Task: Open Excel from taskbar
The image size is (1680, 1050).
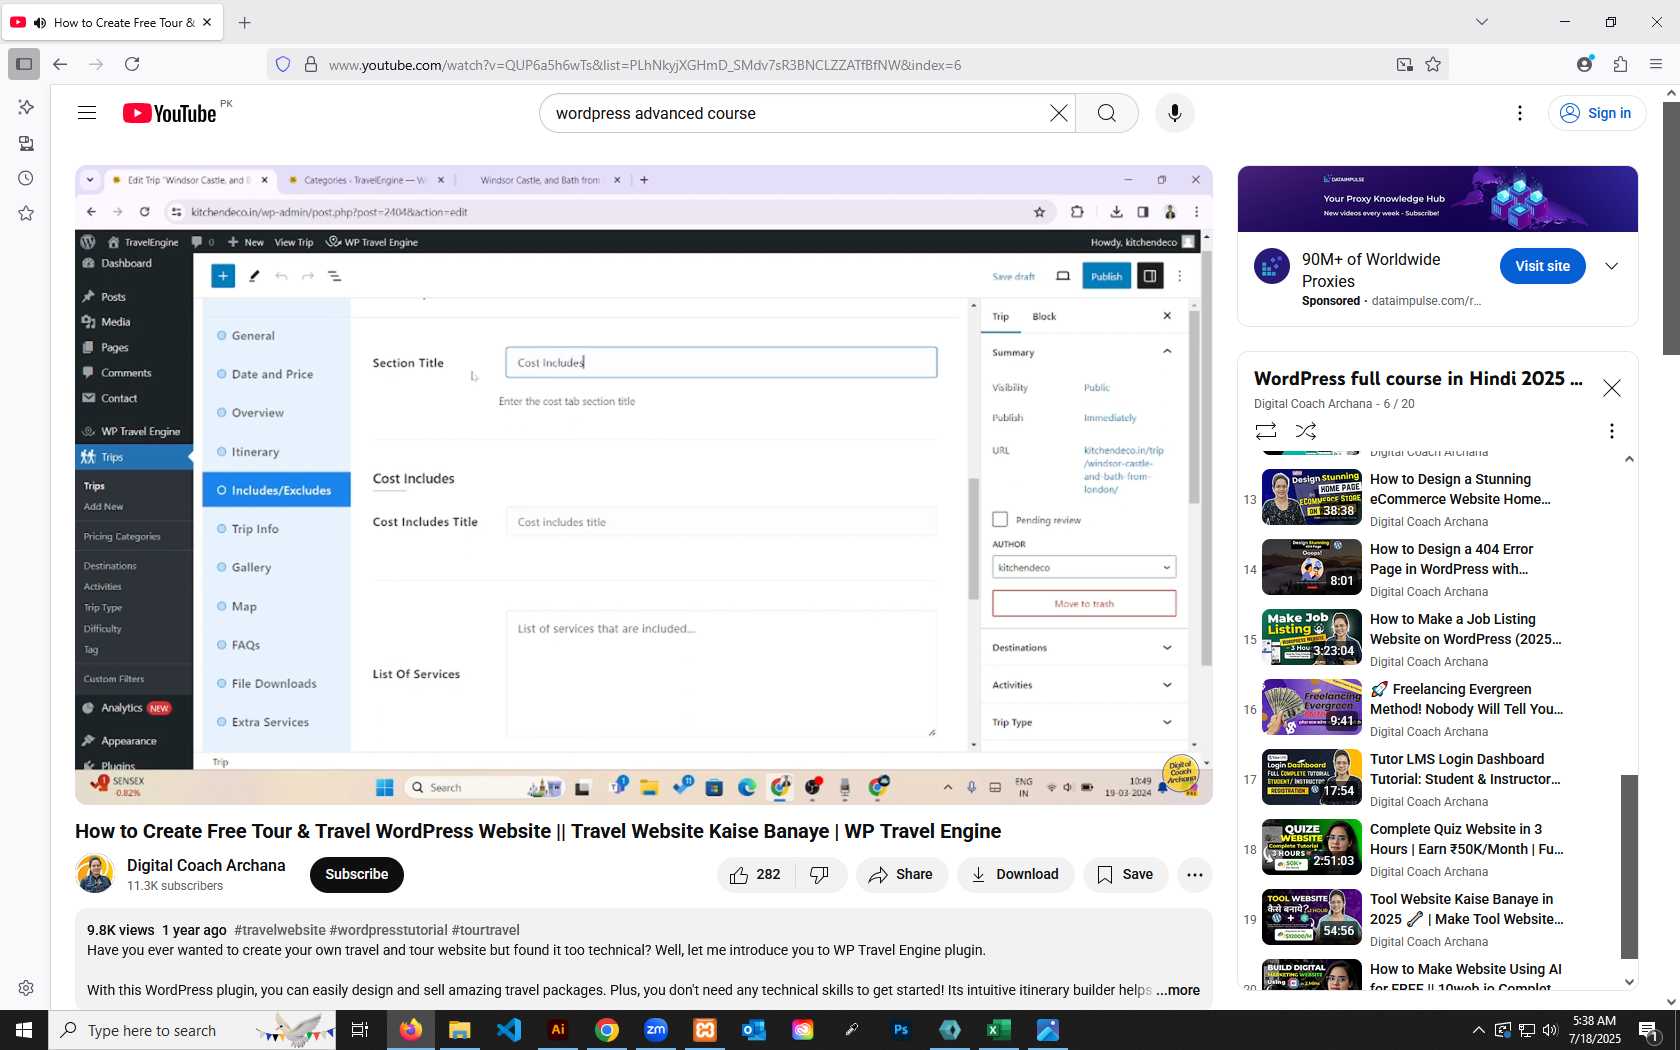Action: tap(999, 1030)
